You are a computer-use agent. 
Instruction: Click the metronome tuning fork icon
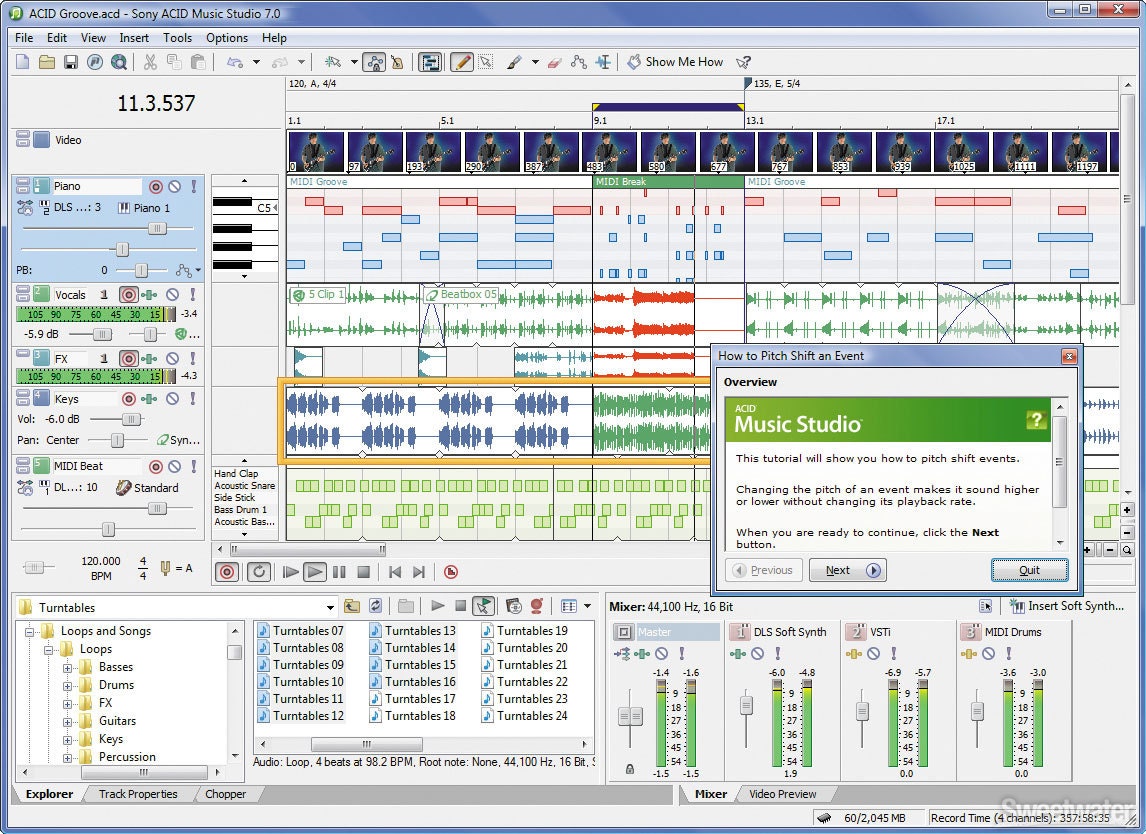click(x=165, y=568)
